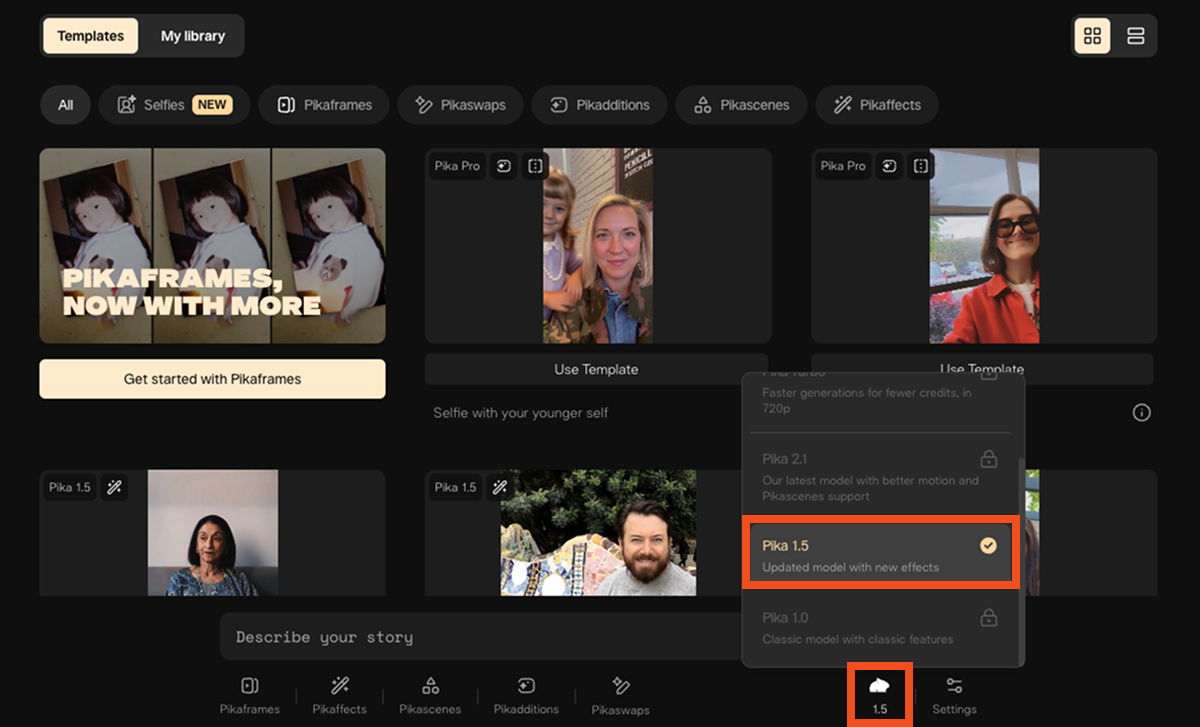1200x727 pixels.
Task: Click 'Selfie with your younger self' caption
Action: (520, 412)
